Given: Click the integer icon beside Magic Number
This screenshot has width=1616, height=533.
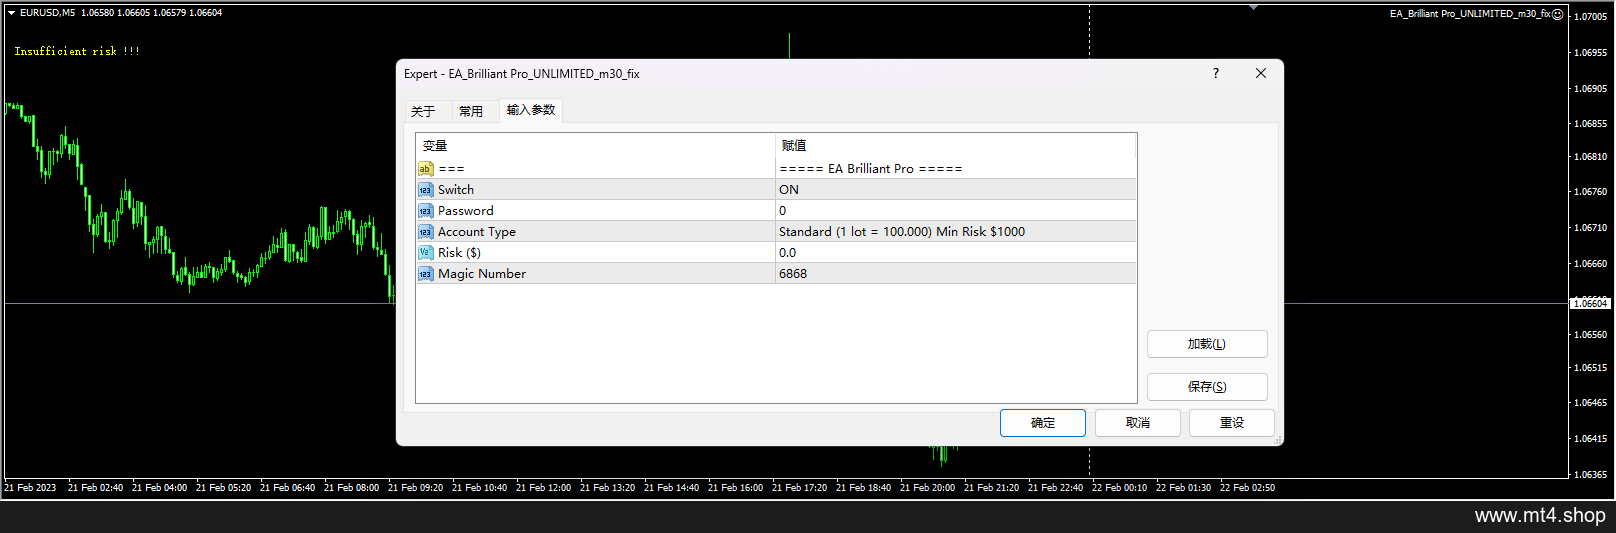Looking at the screenshot, I should point(426,274).
